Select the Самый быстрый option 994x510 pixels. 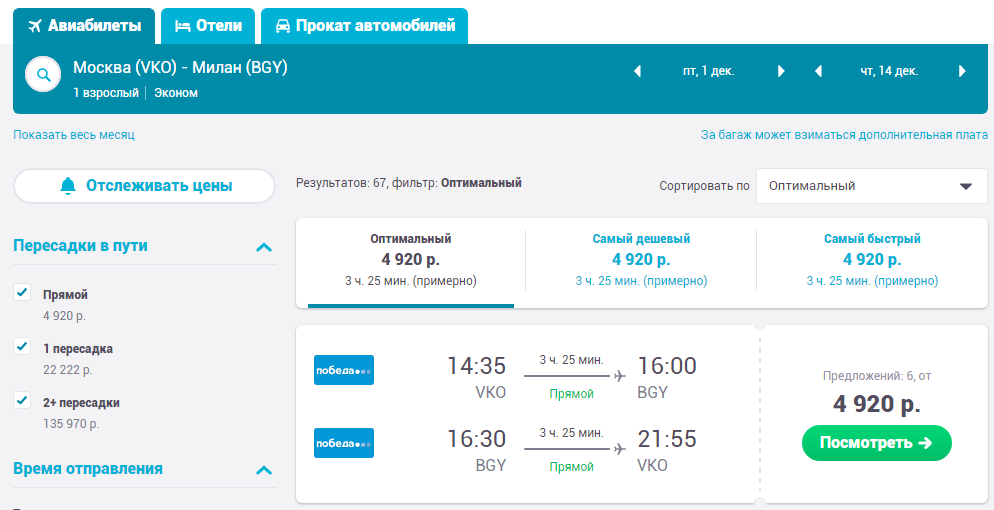872,260
